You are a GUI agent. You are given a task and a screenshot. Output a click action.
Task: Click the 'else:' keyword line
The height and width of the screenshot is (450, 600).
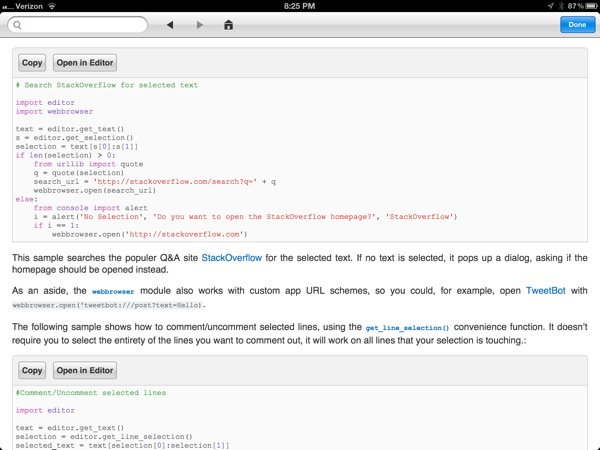27,199
